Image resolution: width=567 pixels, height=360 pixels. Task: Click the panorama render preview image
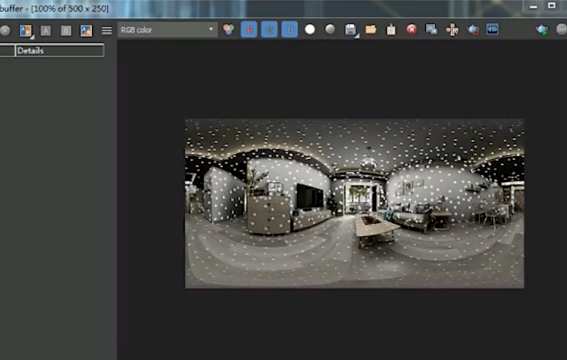tap(354, 203)
